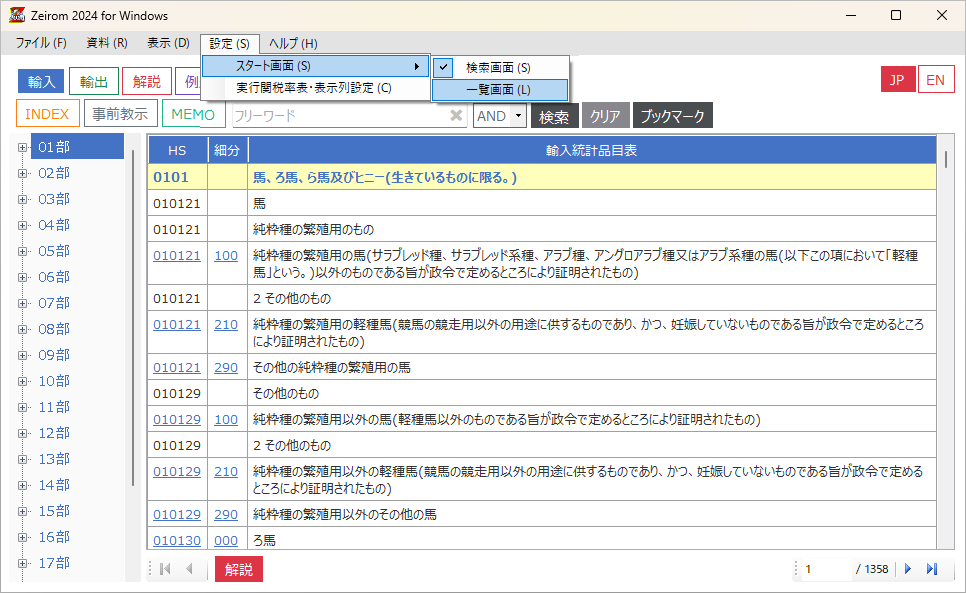Viewport: 966px width, 593px height.
Task: Go to the first page of results
Action: 165,569
